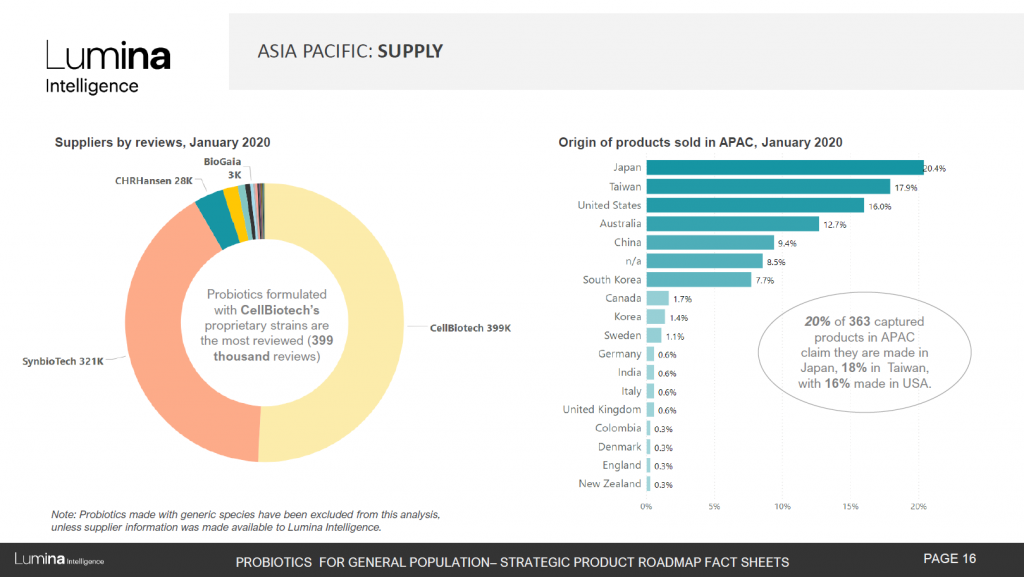Click the "SynbioTech 321K" donut label

63,361
